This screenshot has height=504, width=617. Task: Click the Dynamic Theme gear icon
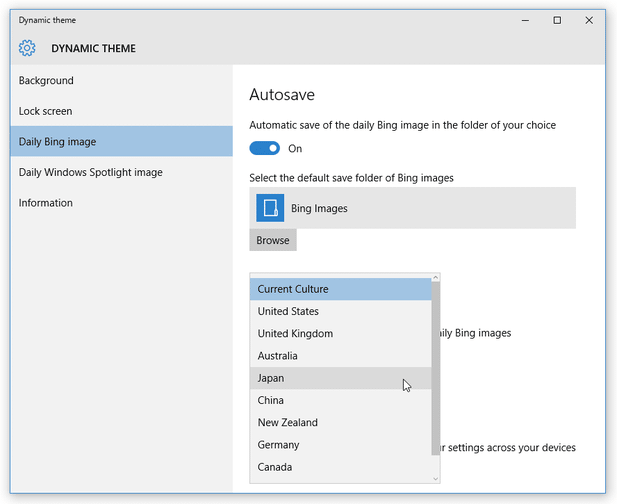pos(27,48)
